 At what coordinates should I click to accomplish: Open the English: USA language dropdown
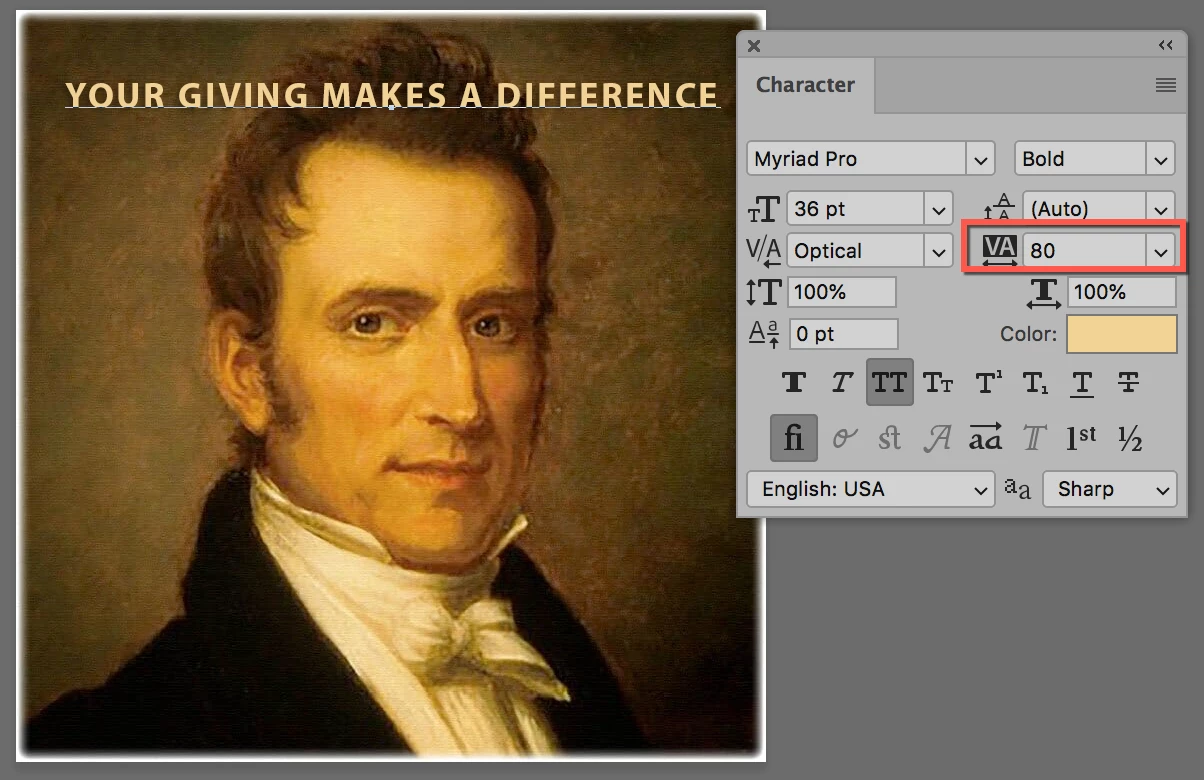pos(871,489)
